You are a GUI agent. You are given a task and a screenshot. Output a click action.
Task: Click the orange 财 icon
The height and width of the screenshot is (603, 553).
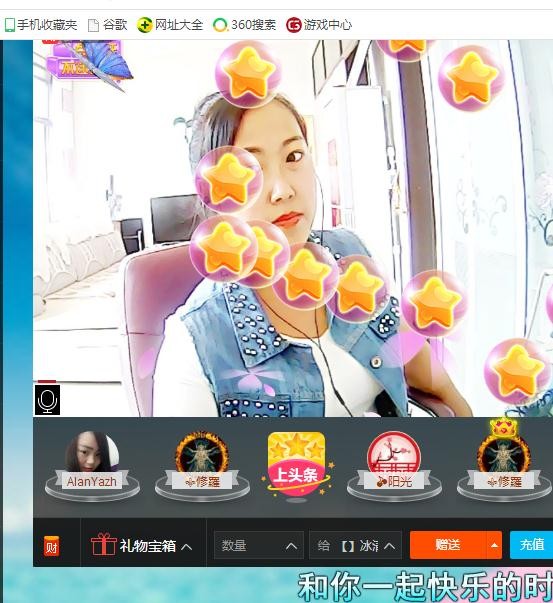[x=52, y=546]
